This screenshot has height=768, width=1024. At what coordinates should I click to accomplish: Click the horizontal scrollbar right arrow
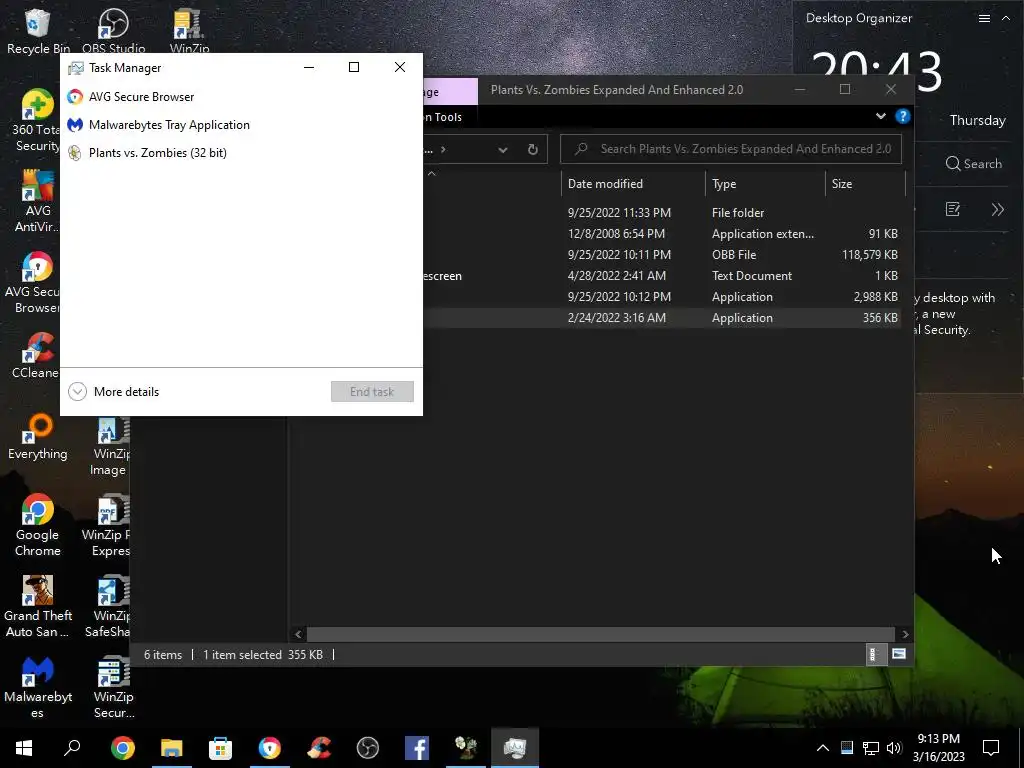coord(905,634)
